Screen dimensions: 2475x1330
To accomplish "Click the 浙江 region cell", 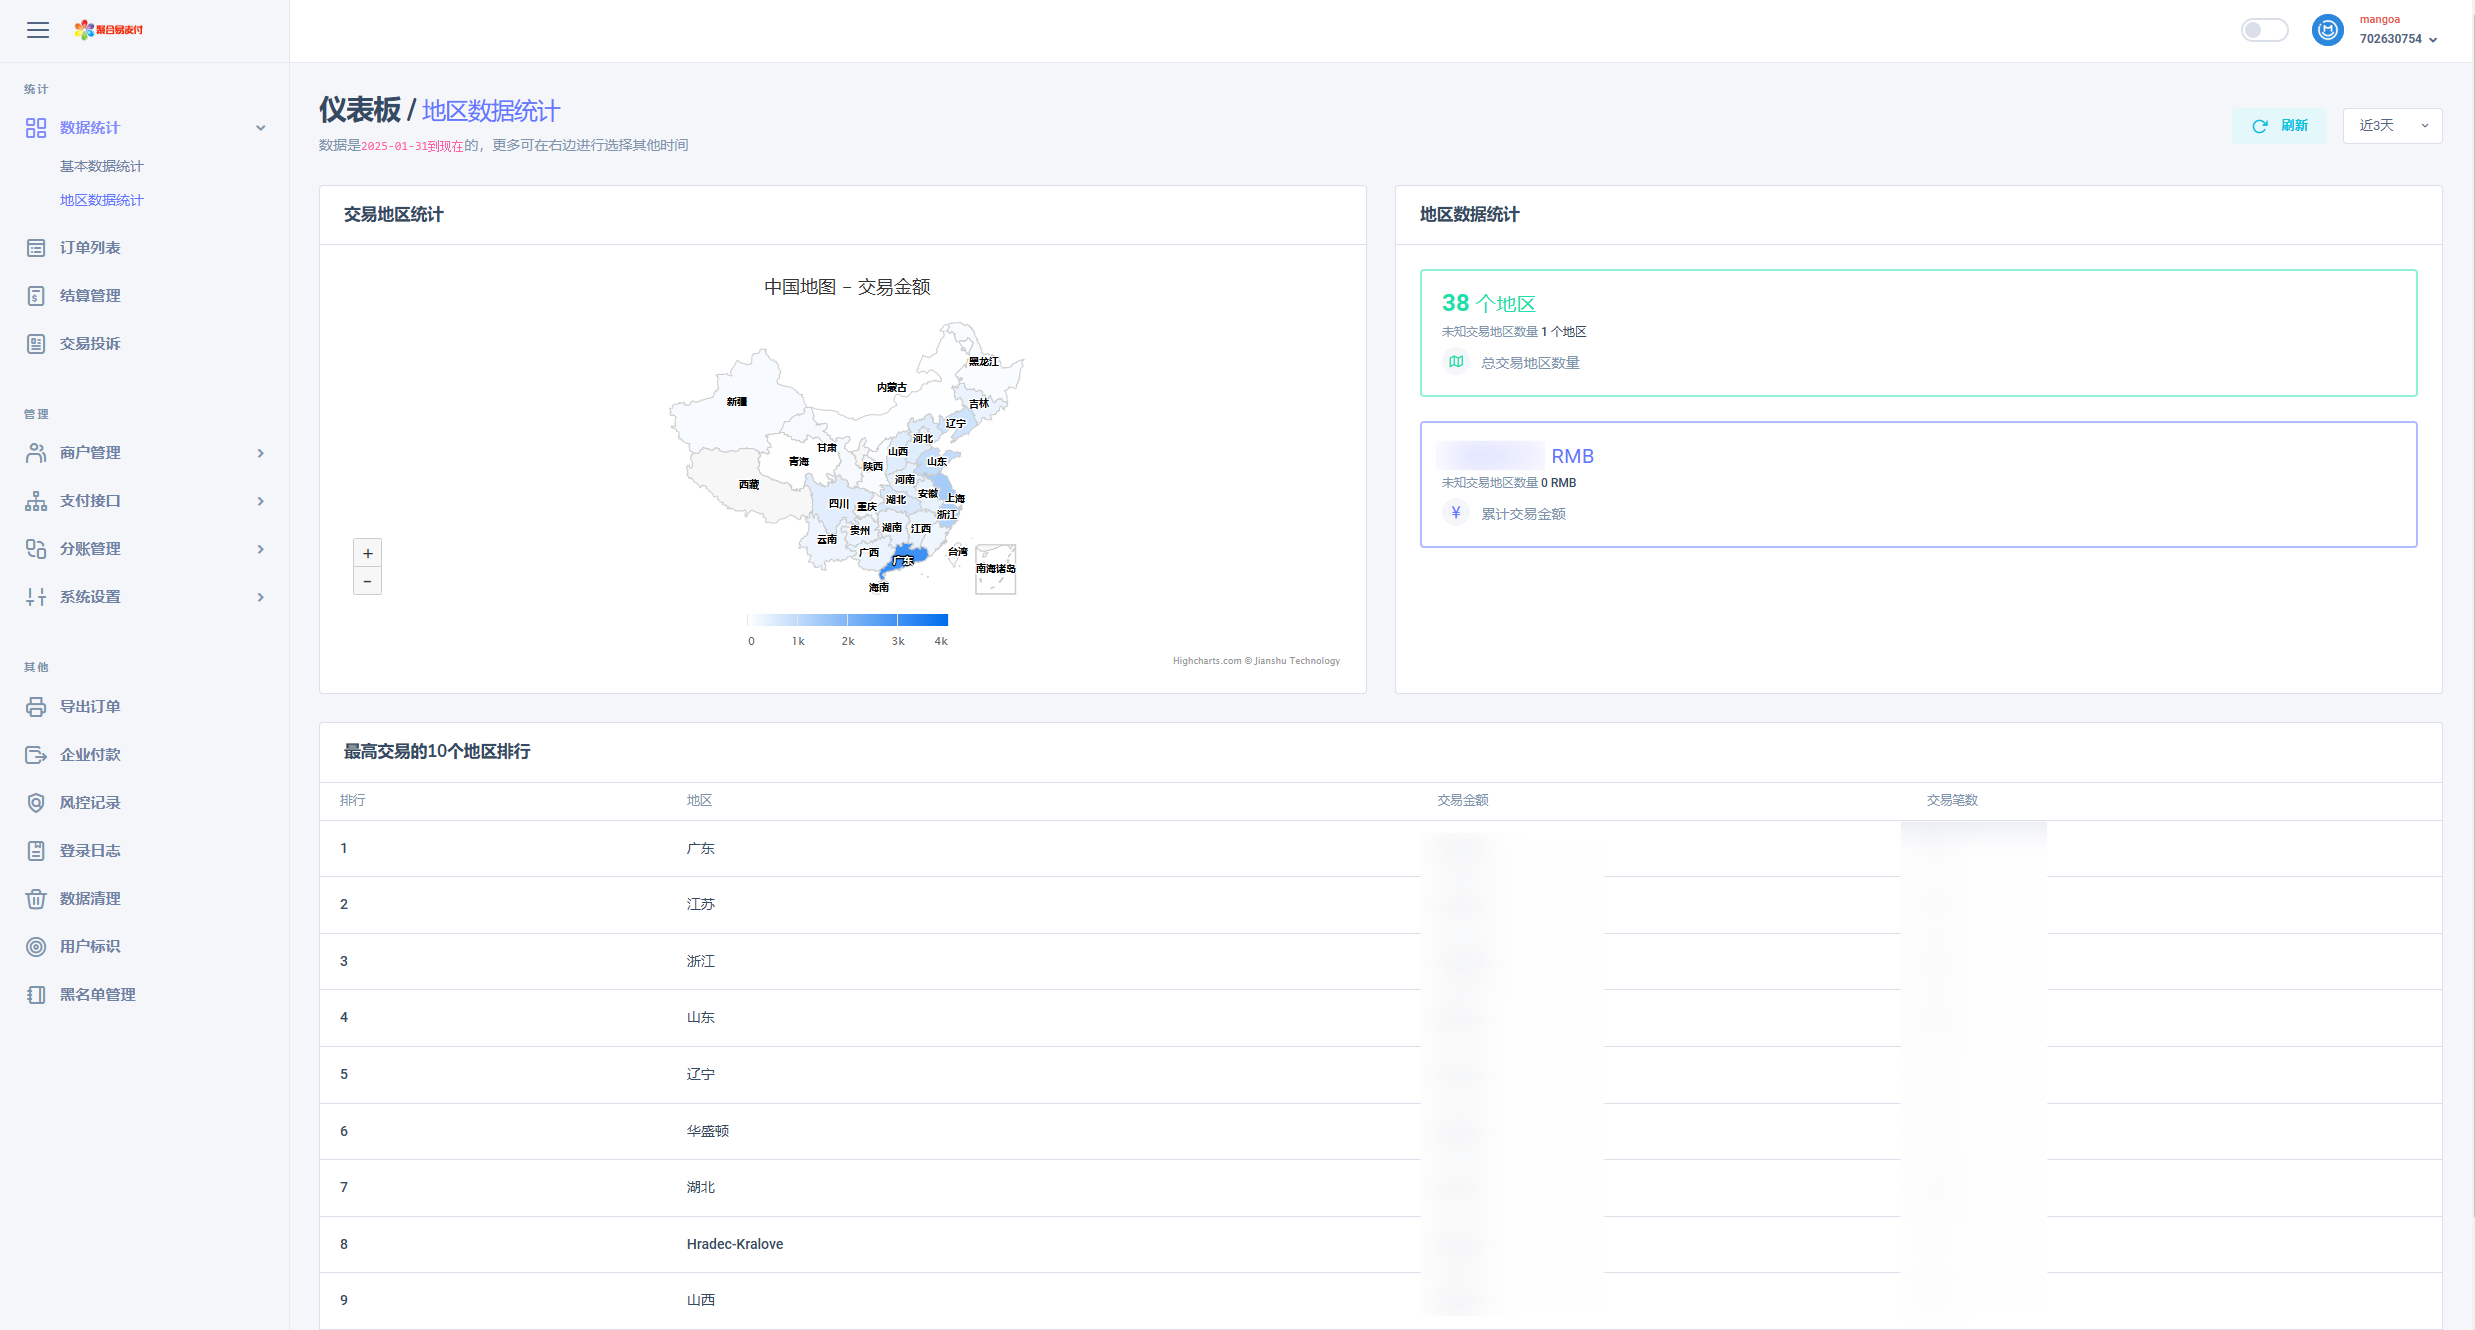I will pyautogui.click(x=701, y=962).
